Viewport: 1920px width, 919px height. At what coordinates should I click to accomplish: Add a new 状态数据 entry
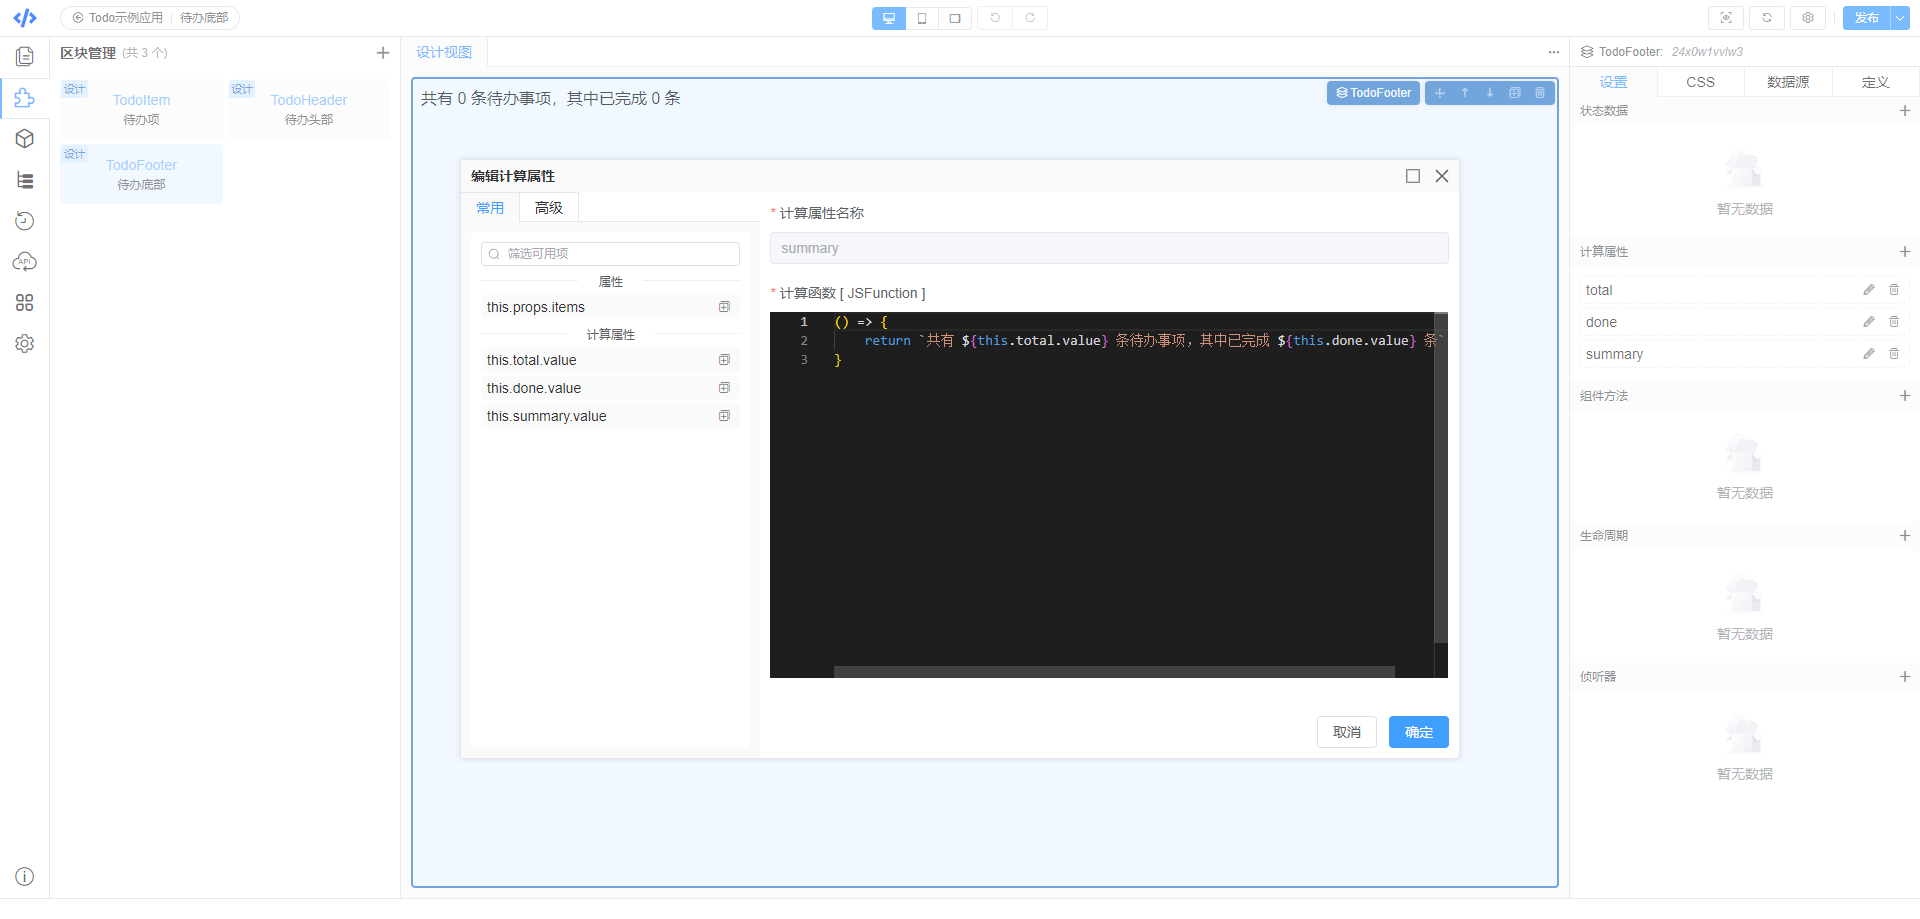pos(1905,111)
